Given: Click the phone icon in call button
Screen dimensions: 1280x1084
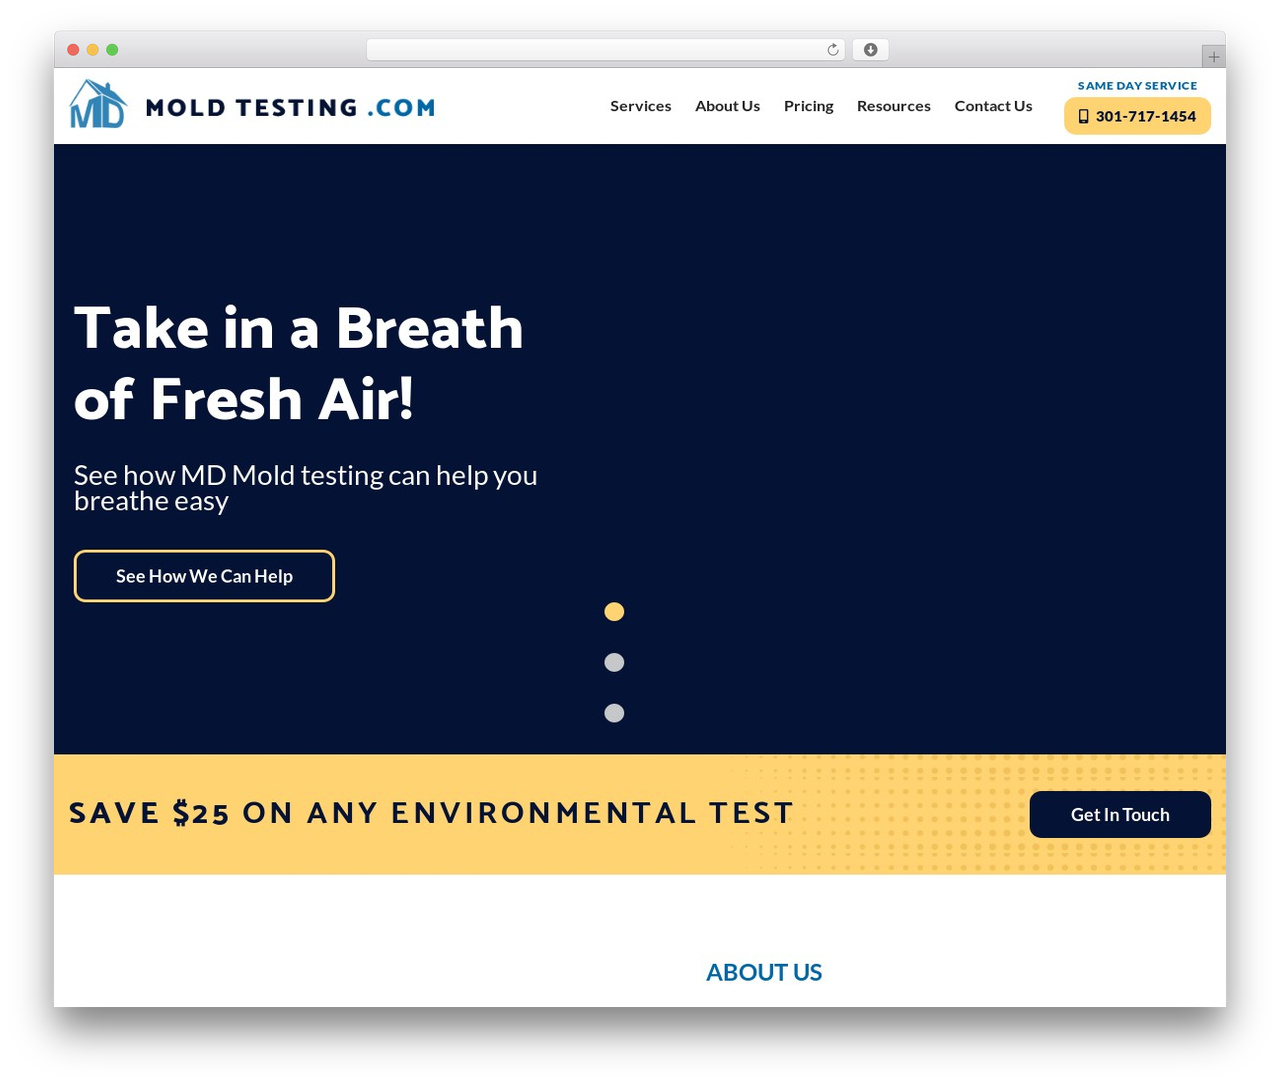Looking at the screenshot, I should tap(1083, 116).
